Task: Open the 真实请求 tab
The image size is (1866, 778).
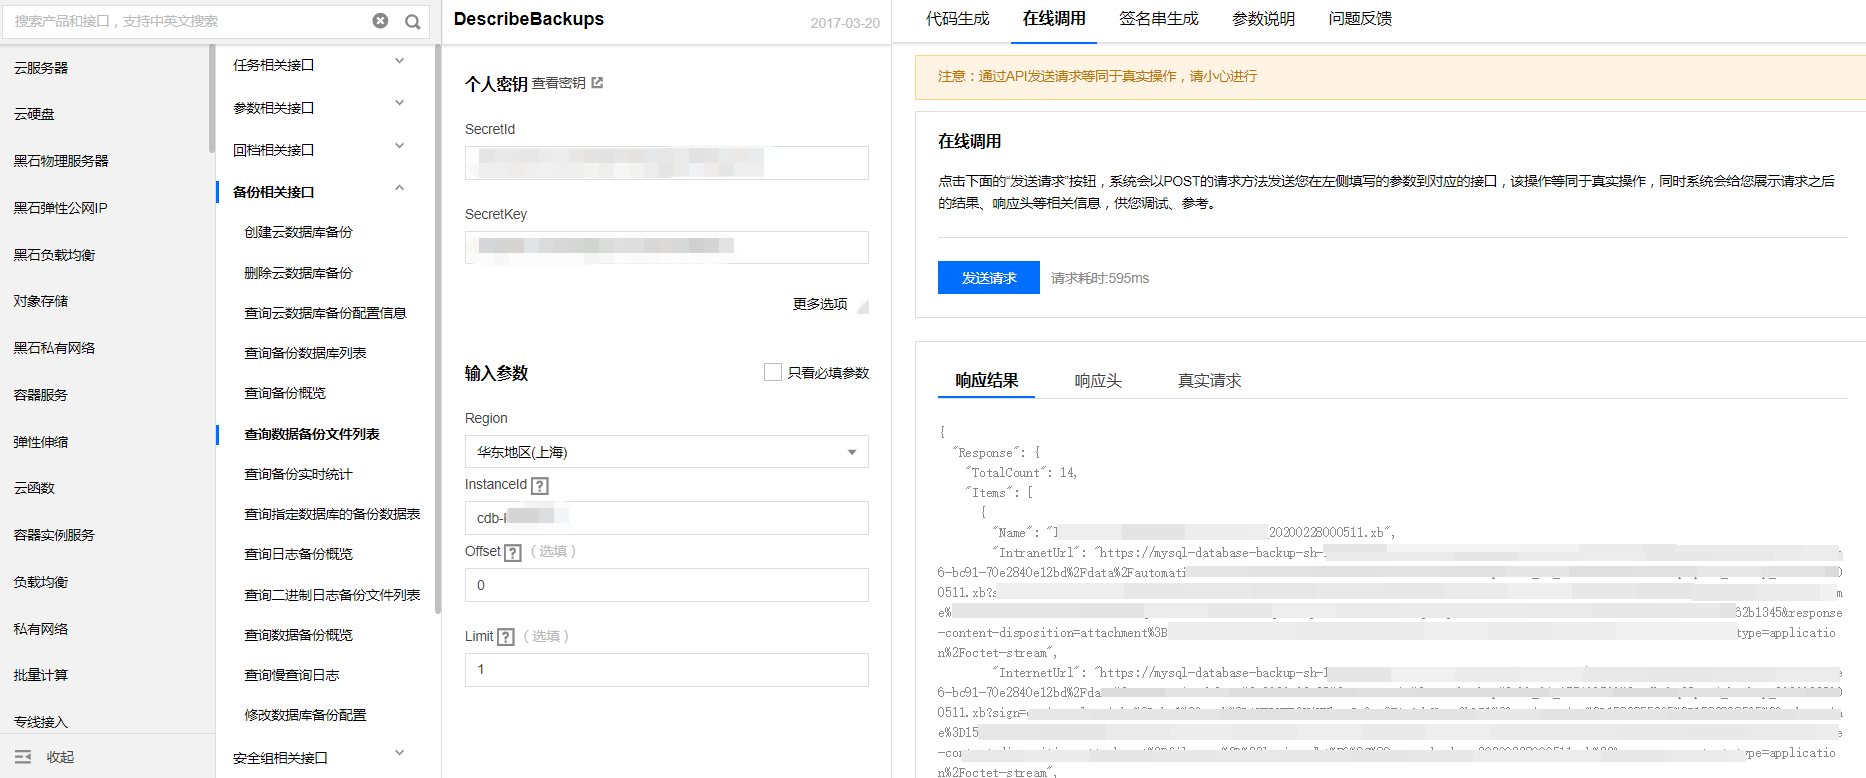Action: pos(1209,381)
